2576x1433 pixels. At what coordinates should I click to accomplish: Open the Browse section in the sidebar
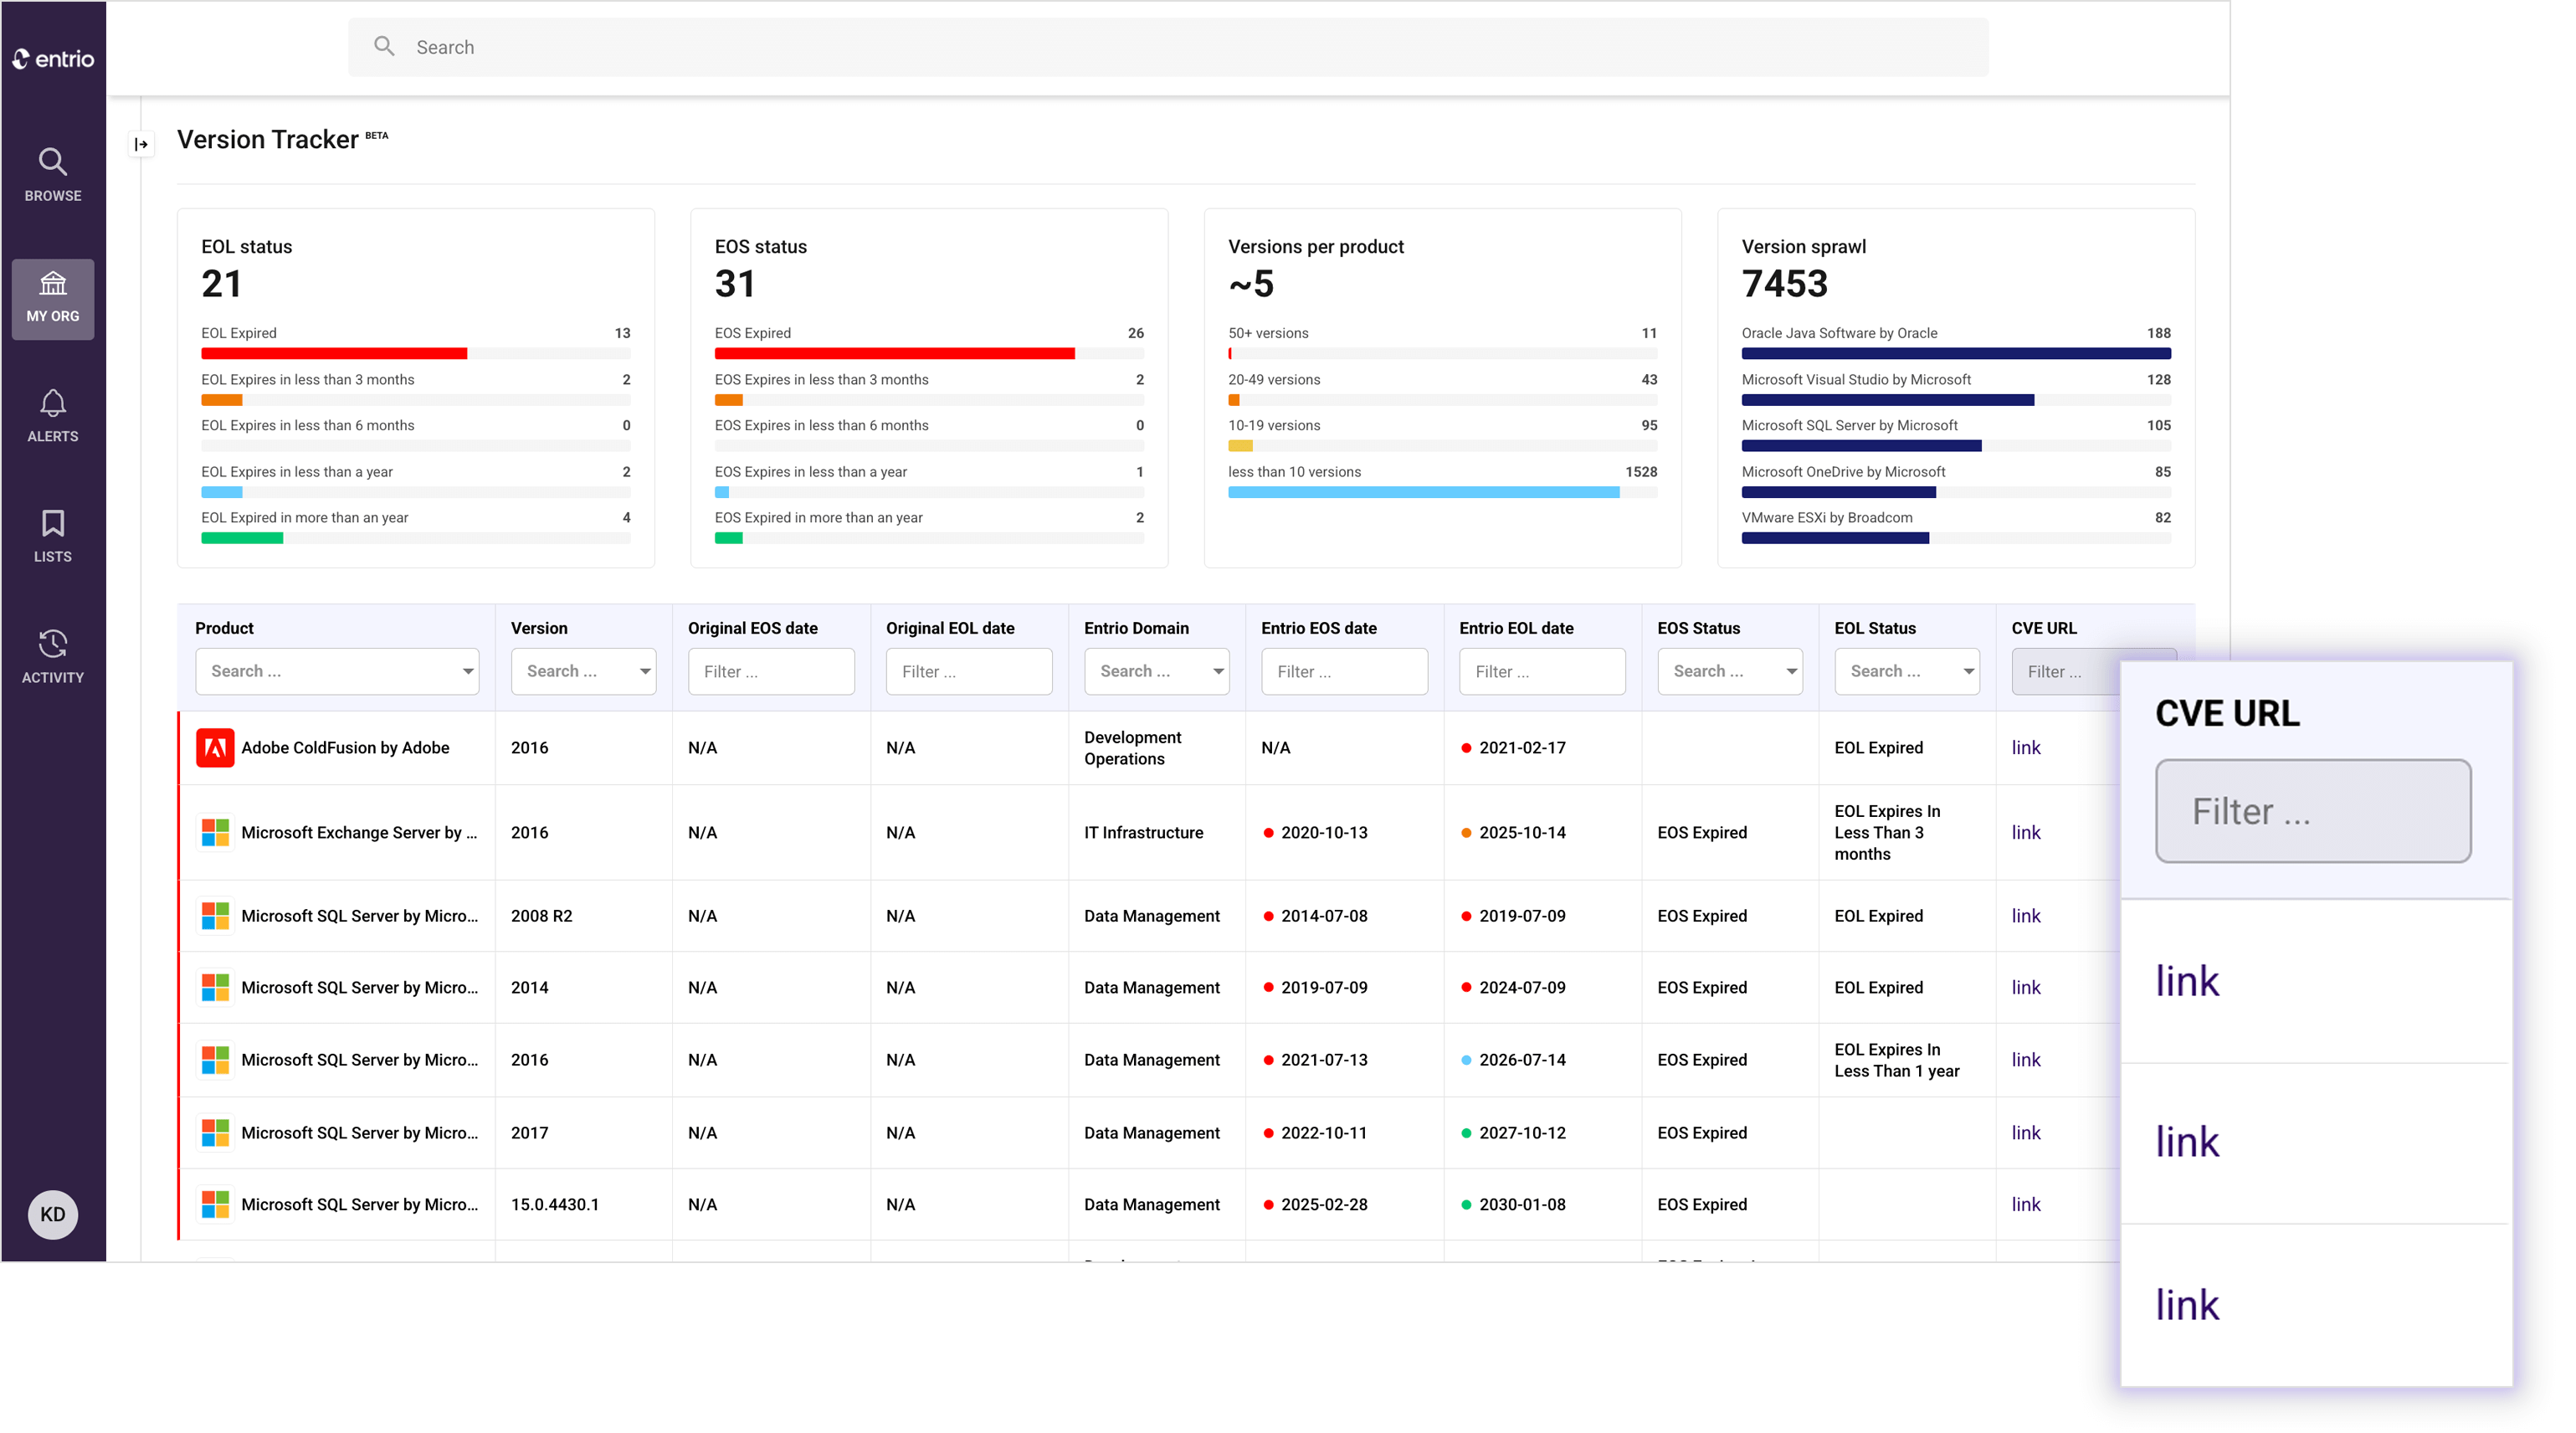point(53,175)
